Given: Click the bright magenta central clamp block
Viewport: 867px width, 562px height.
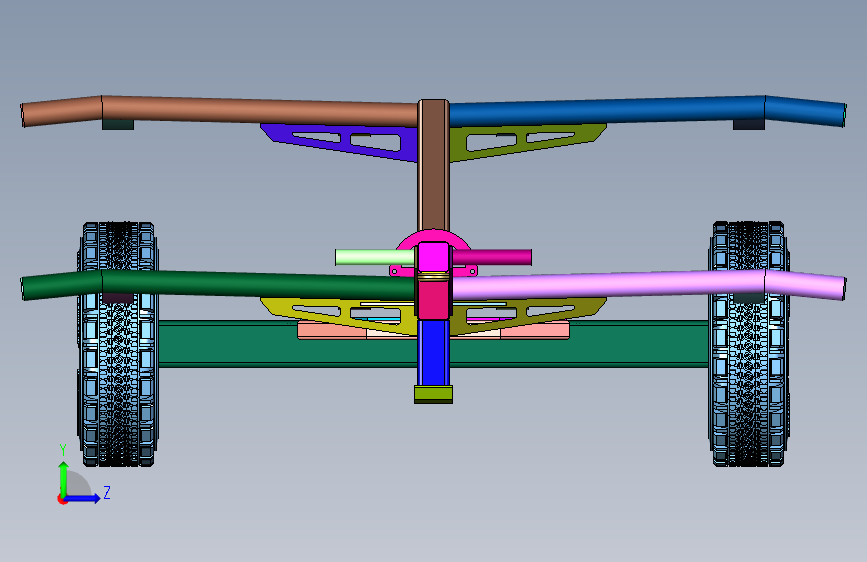Looking at the screenshot, I should coord(434,257).
